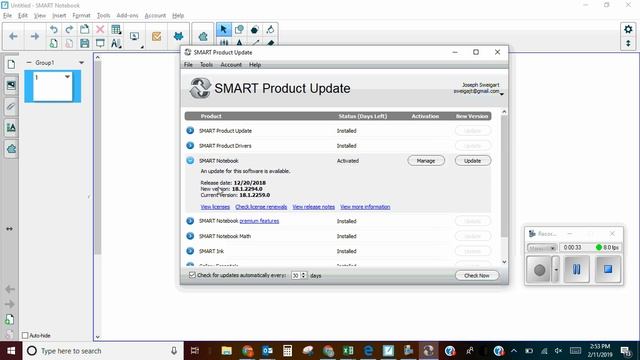Screen dimensions: 640x360
Task: Open recorder record options dropdown arrow
Action: tap(556, 269)
